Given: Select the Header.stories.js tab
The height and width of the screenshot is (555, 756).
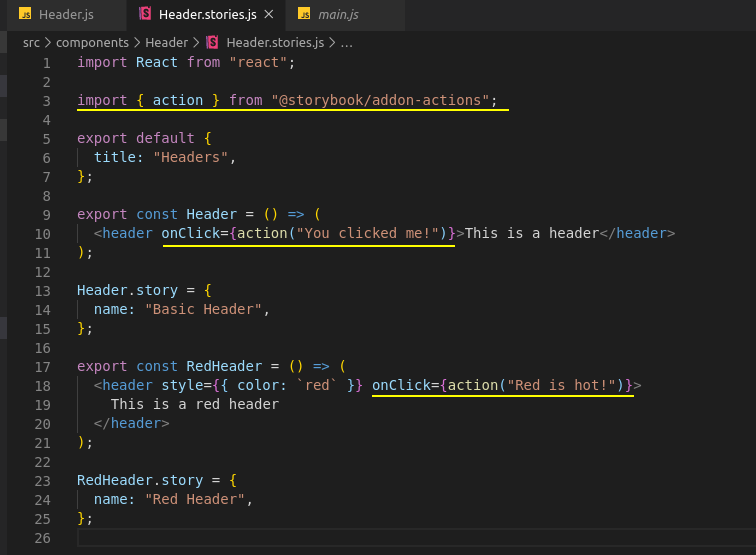Looking at the screenshot, I should tap(207, 14).
